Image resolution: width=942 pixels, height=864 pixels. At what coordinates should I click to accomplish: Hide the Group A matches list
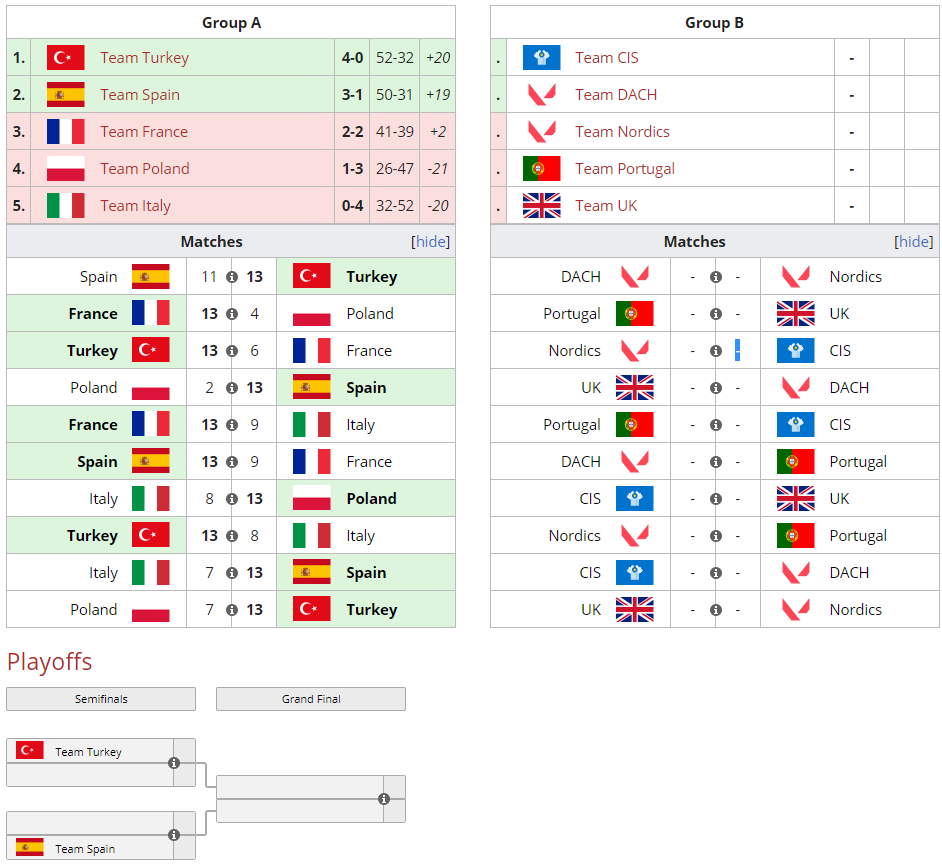(x=431, y=242)
